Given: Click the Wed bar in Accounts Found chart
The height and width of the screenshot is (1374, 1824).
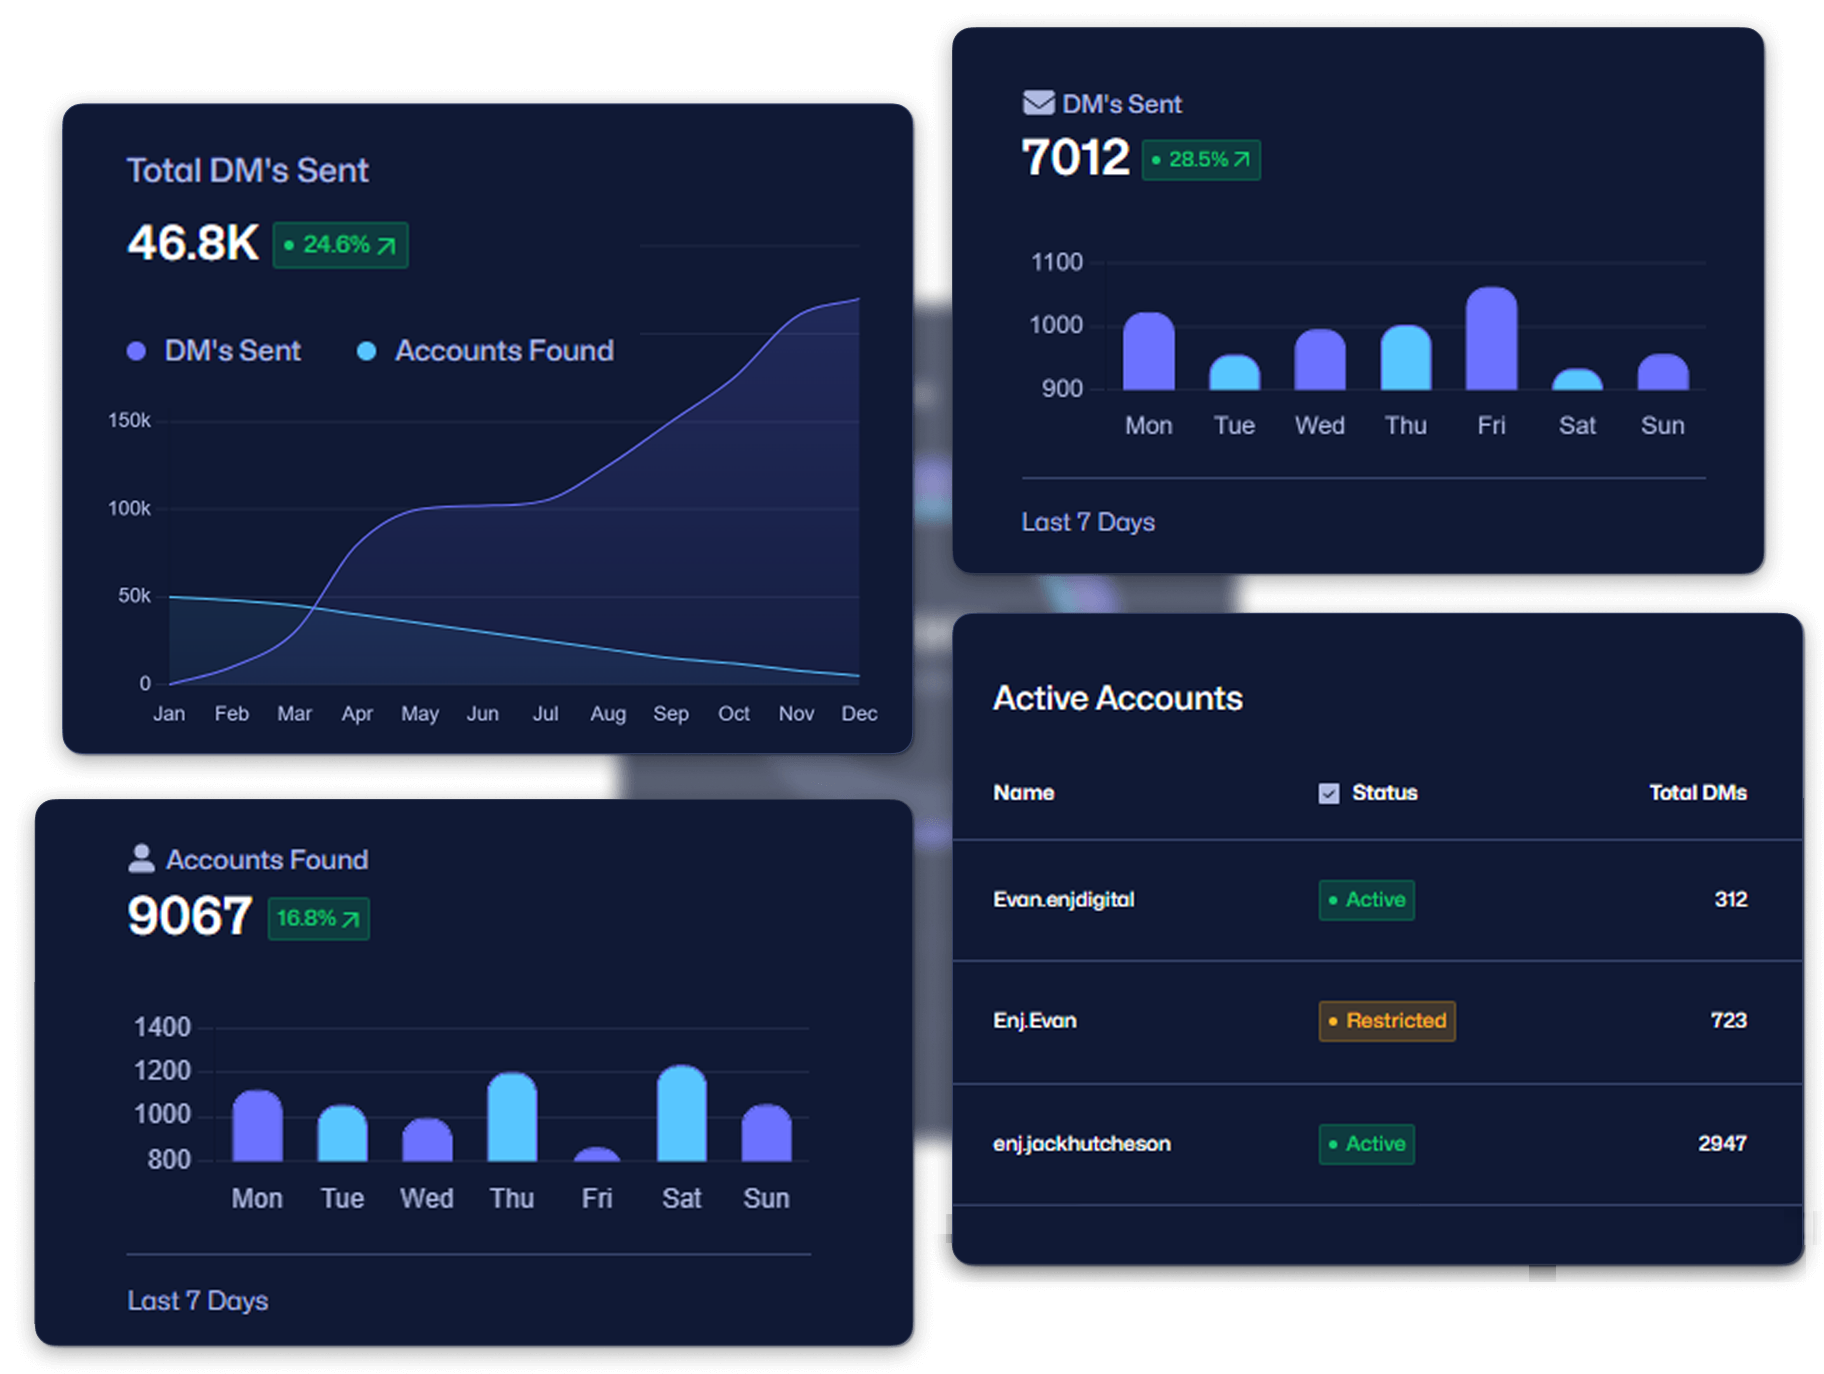Looking at the screenshot, I should coord(427,1140).
